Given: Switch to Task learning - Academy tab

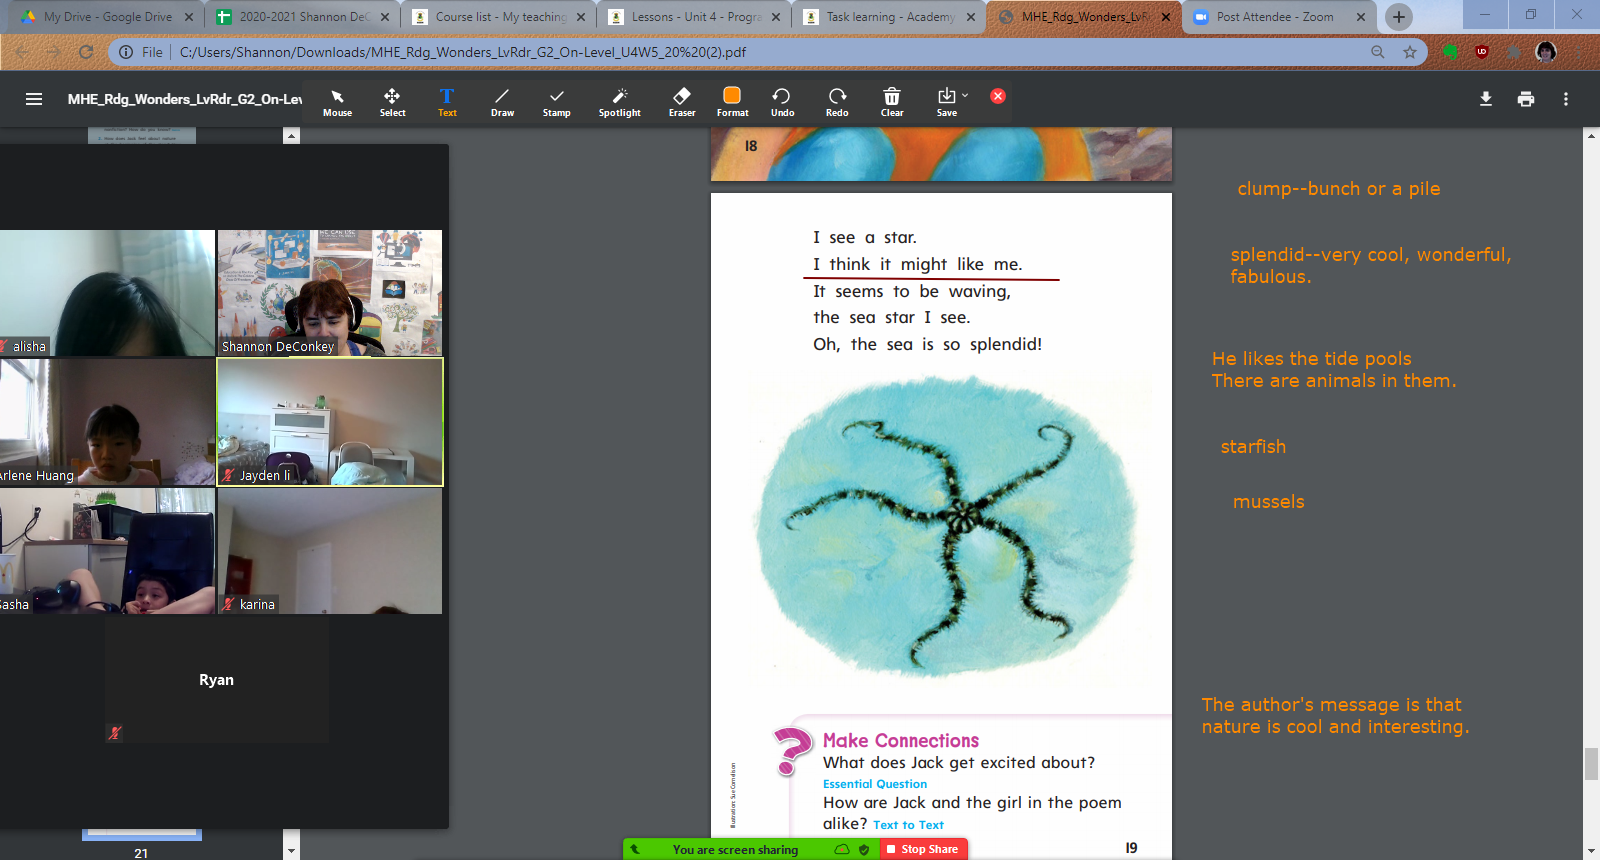Looking at the screenshot, I should pos(889,17).
